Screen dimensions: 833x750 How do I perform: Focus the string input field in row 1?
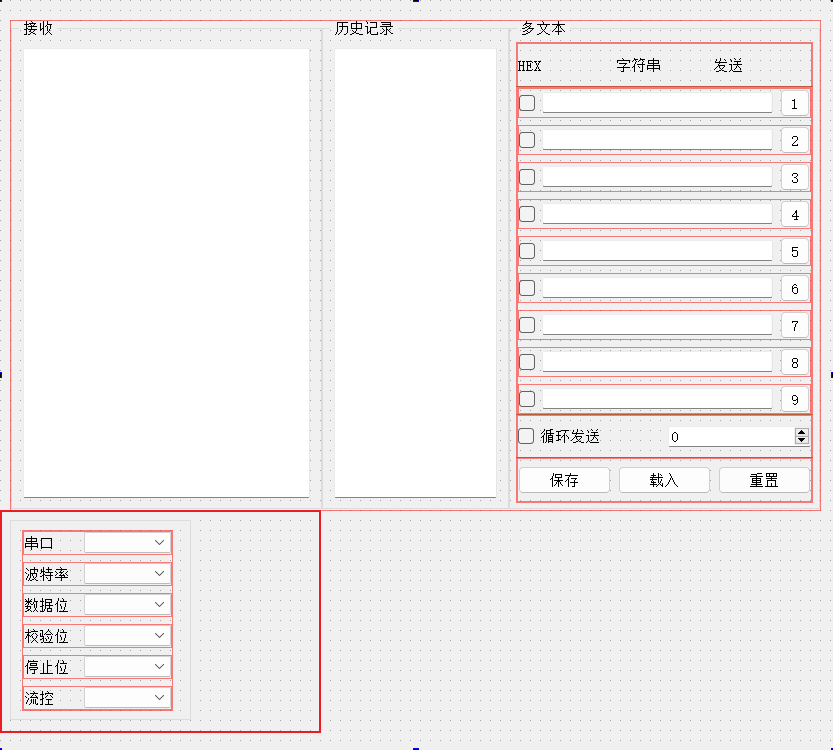[x=657, y=103]
